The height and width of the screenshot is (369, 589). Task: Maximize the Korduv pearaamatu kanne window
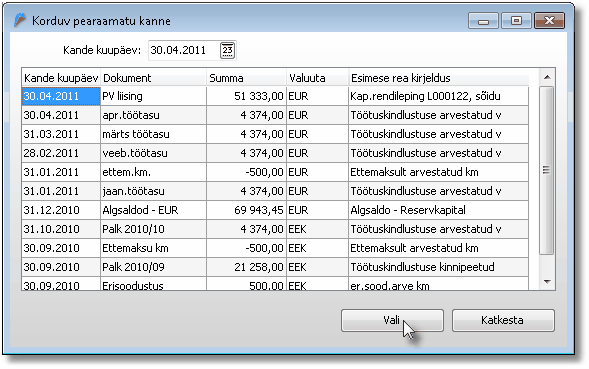click(x=516, y=20)
